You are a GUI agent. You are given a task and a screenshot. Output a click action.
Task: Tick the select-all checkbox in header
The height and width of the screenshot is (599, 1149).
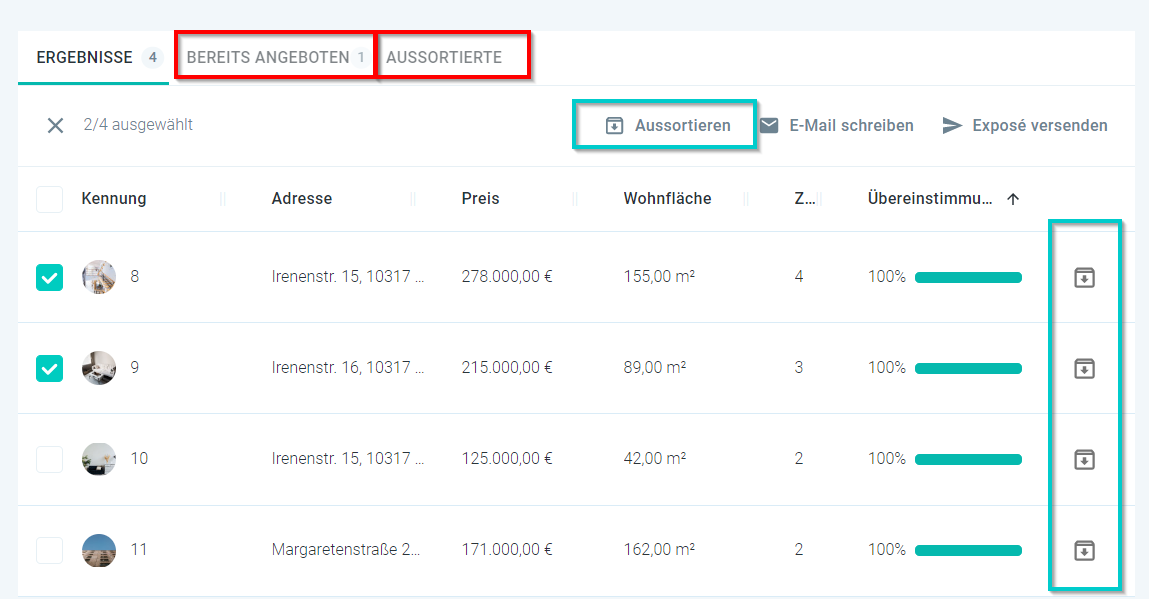(50, 199)
